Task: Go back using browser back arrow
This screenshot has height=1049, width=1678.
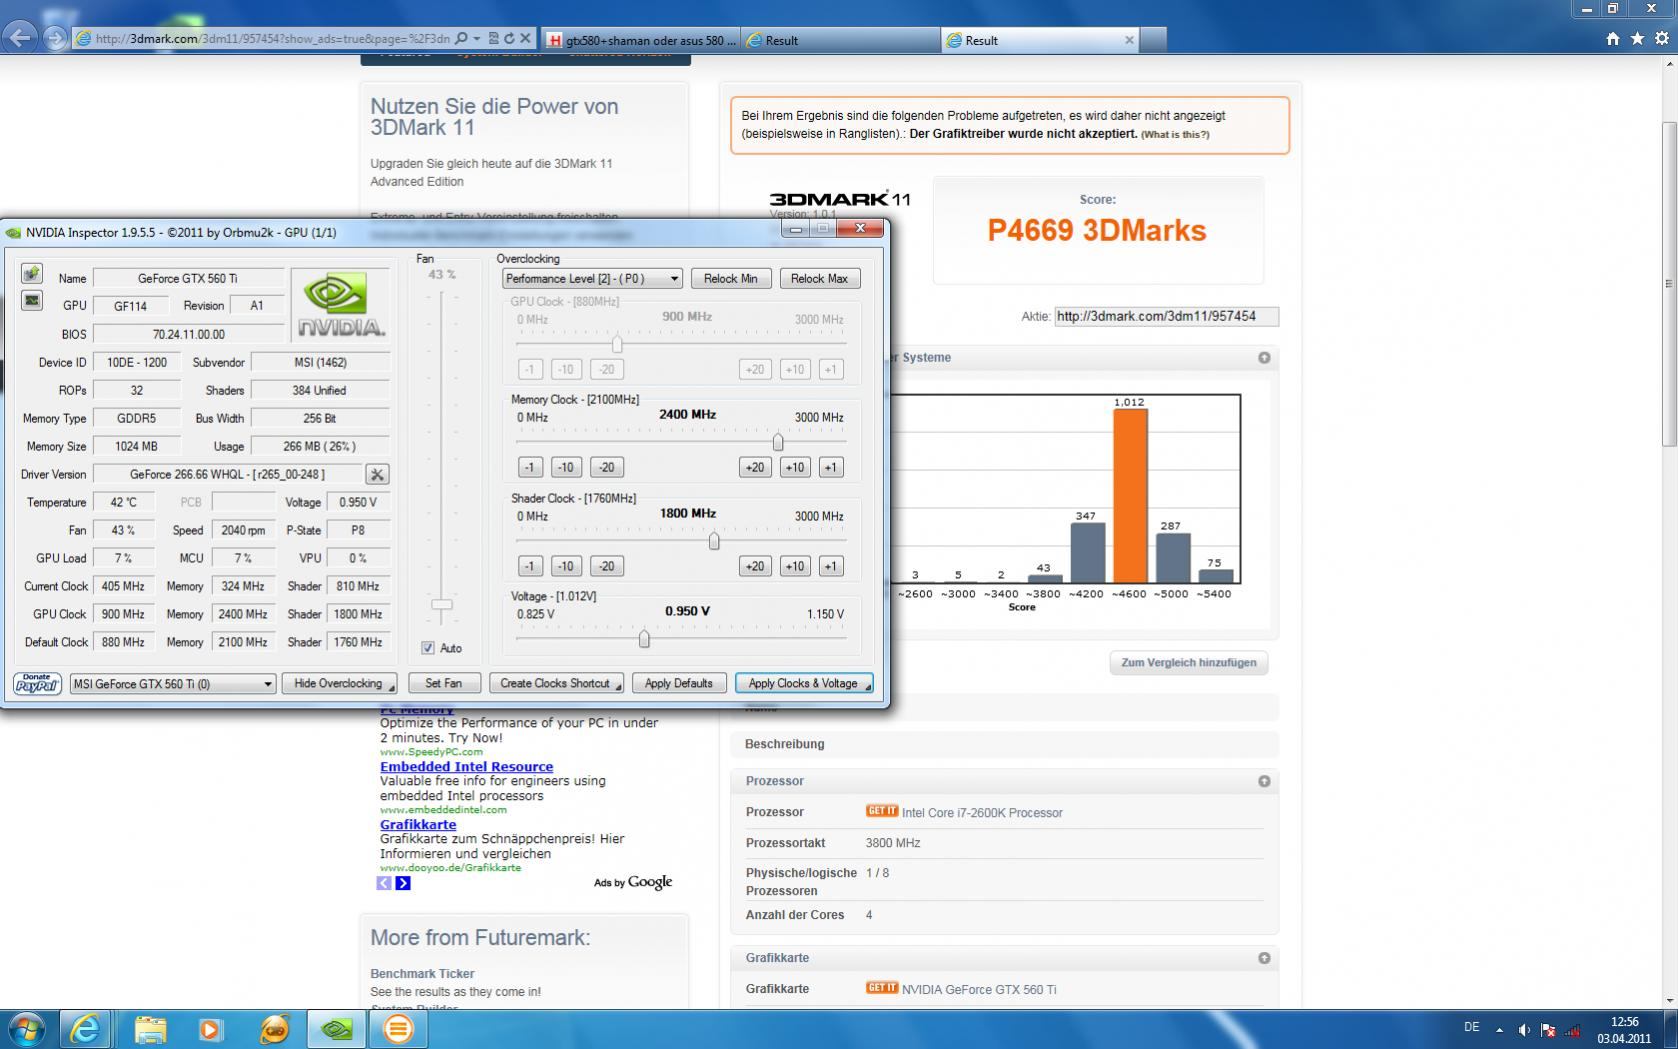Action: (x=19, y=38)
